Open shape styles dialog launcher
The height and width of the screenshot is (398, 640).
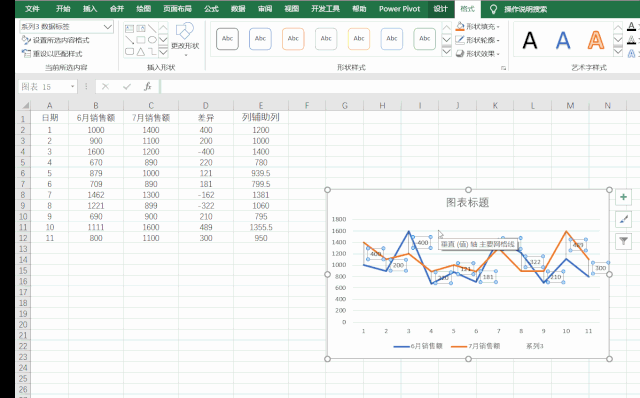(503, 68)
